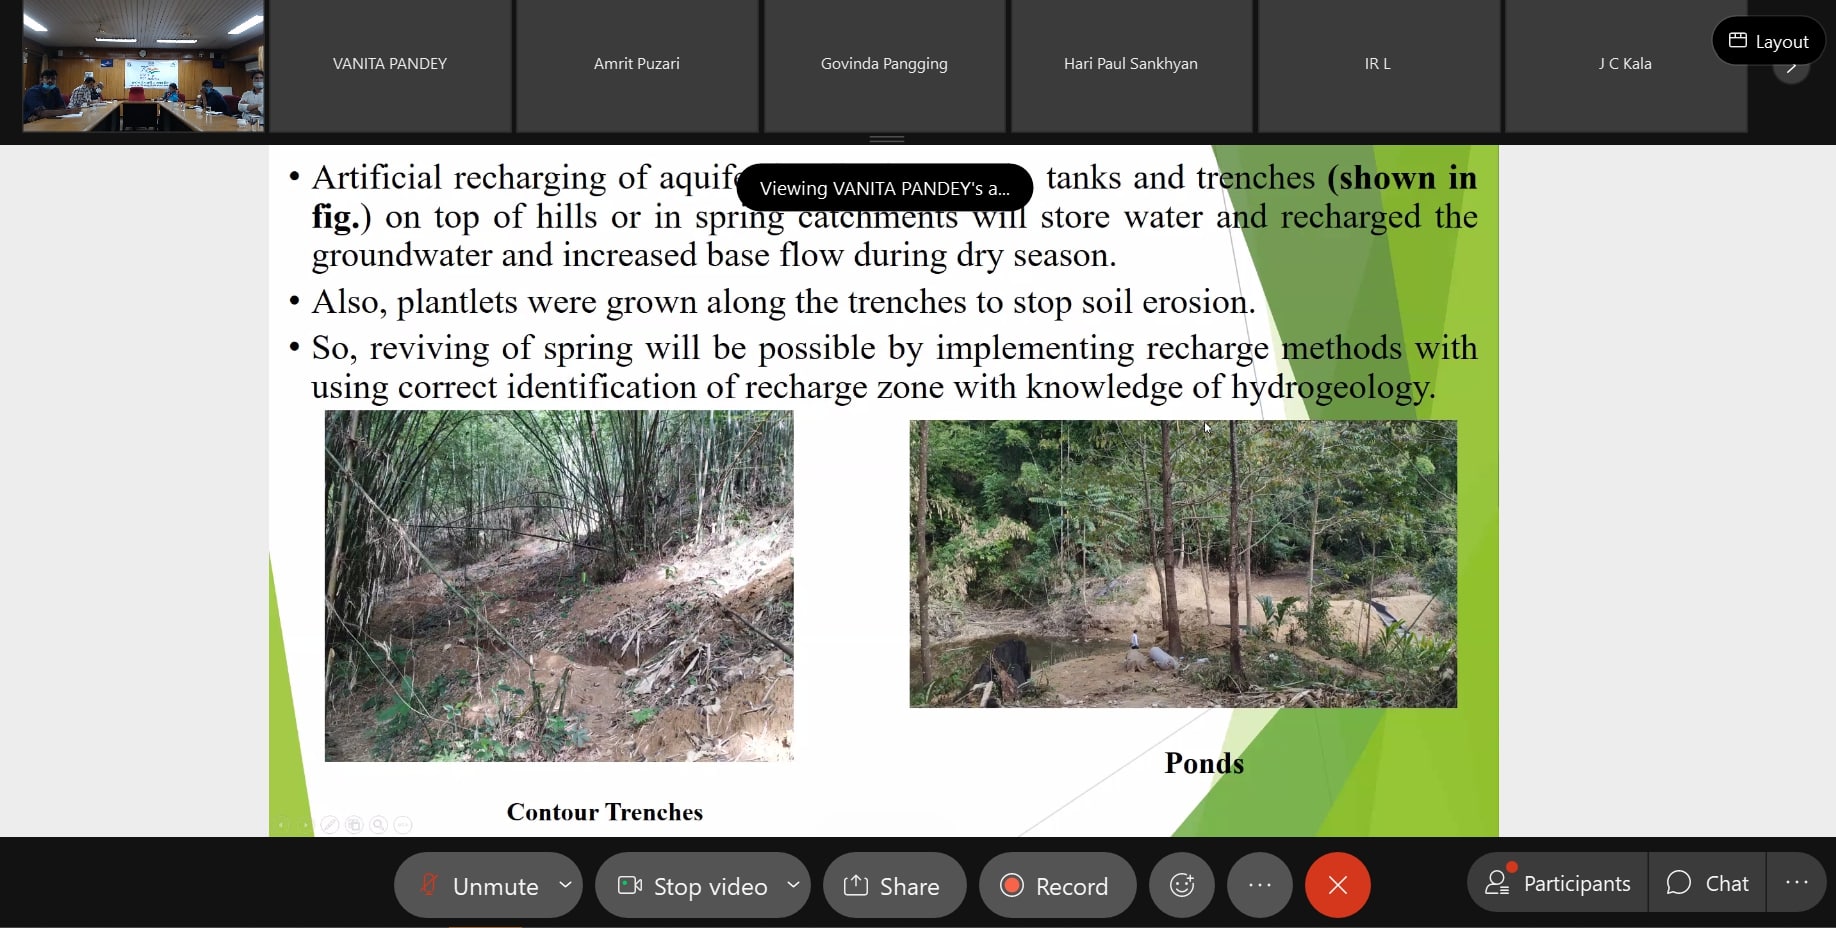Image resolution: width=1836 pixels, height=928 pixels.
Task: Open more options in the control bar
Action: click(1259, 885)
